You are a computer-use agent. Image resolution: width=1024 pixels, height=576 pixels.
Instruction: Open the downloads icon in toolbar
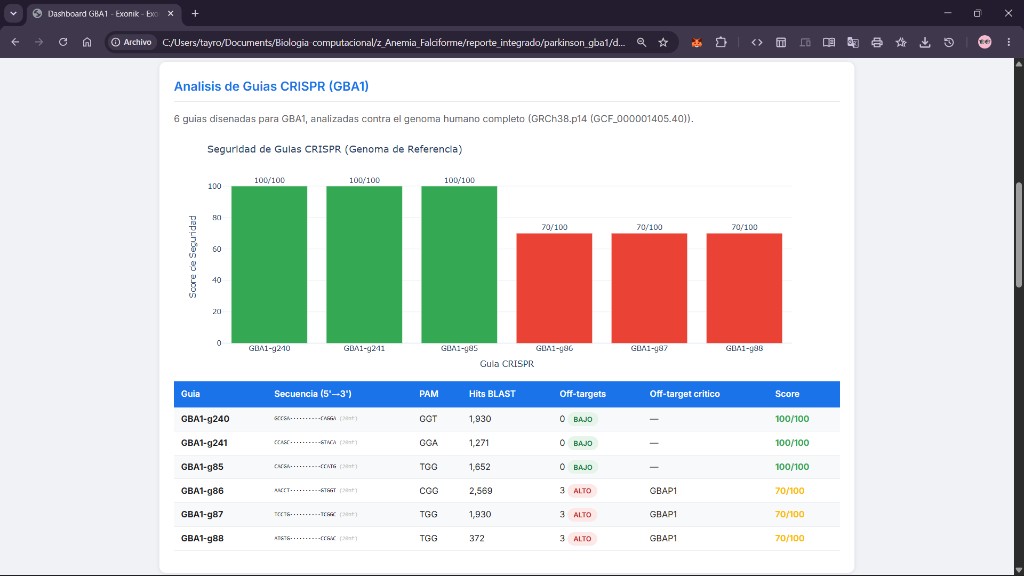[925, 42]
